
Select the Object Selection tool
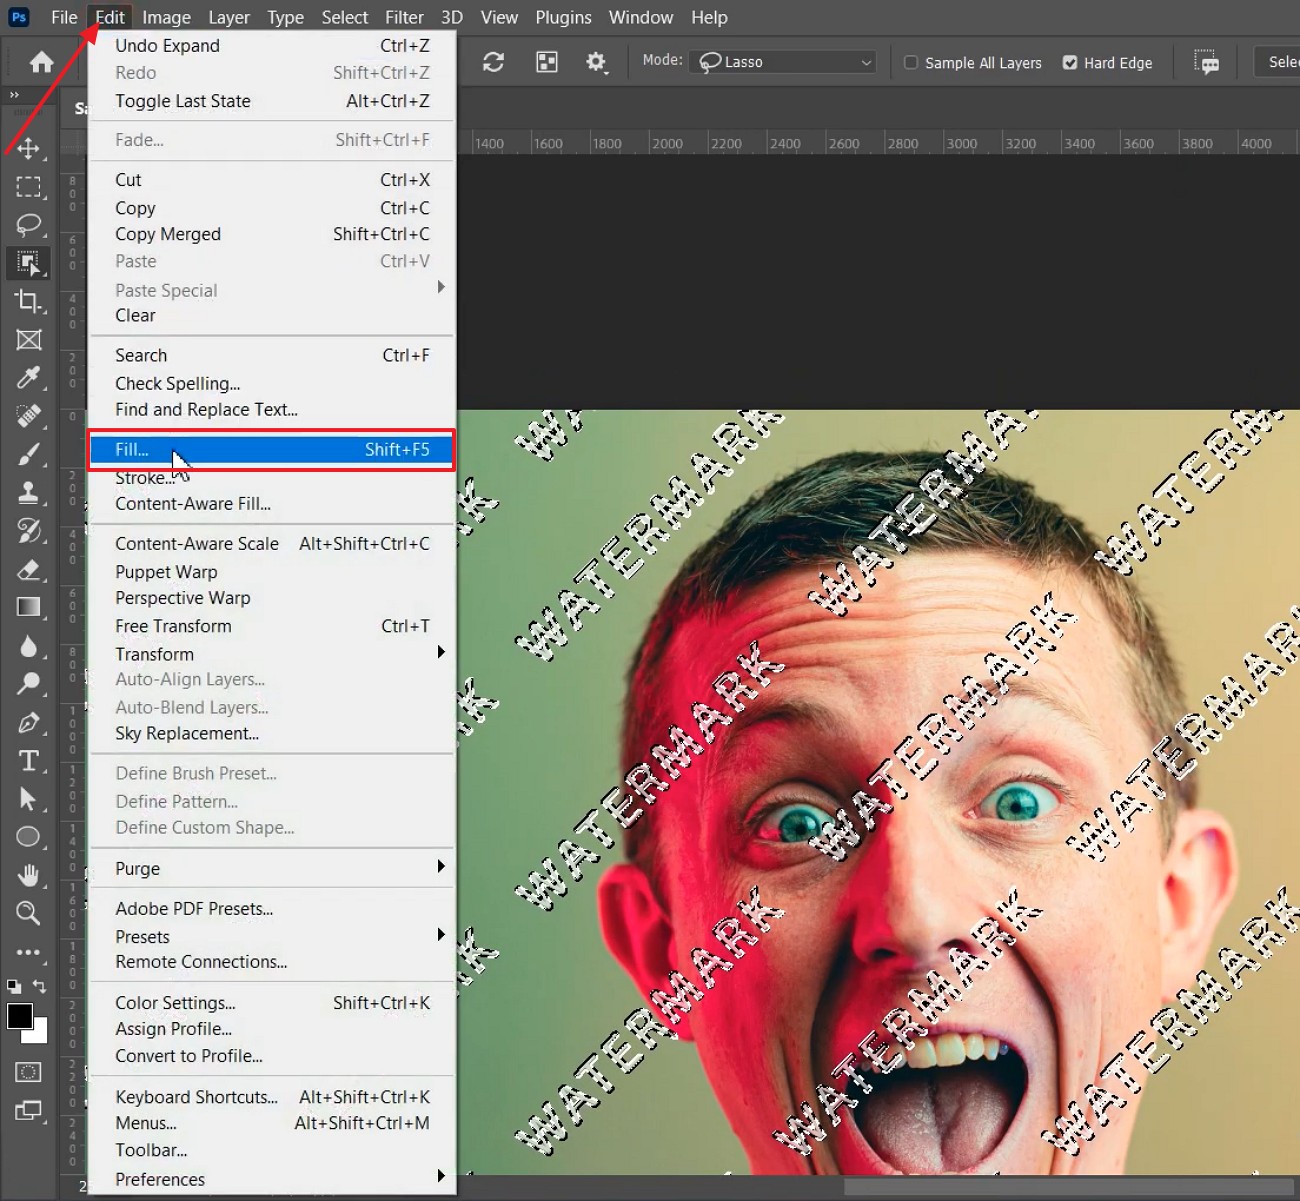coord(28,263)
